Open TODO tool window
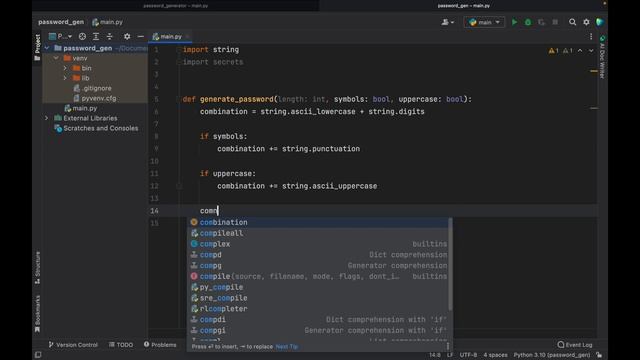This screenshot has width=640, height=360. click(121, 345)
